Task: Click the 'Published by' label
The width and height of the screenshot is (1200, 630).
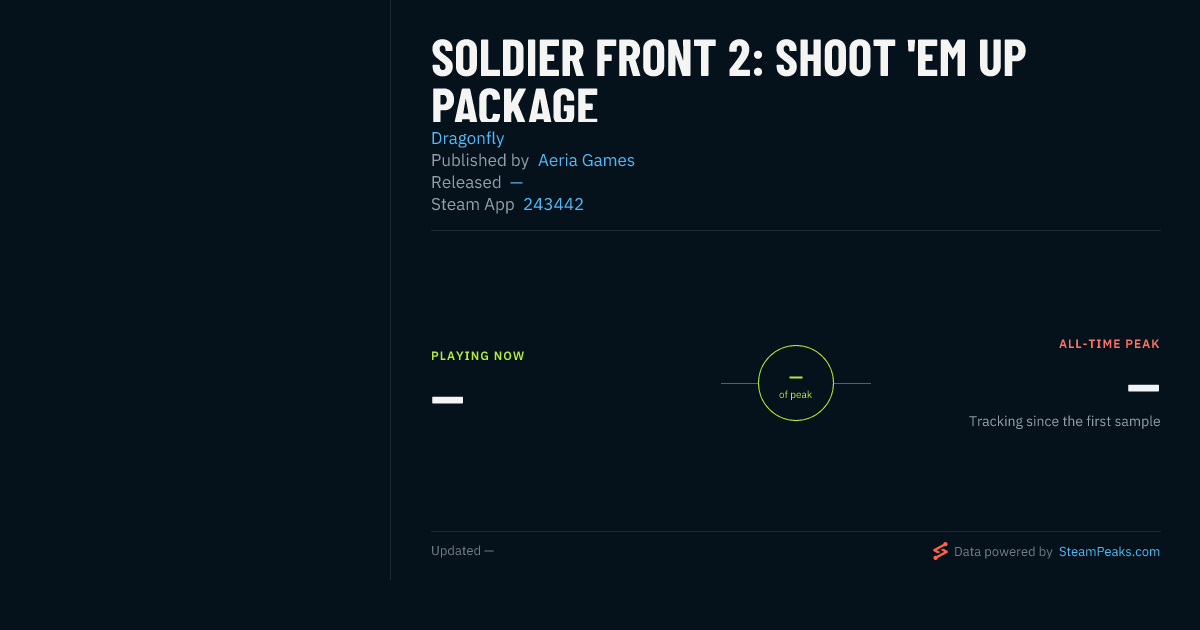Action: (480, 160)
